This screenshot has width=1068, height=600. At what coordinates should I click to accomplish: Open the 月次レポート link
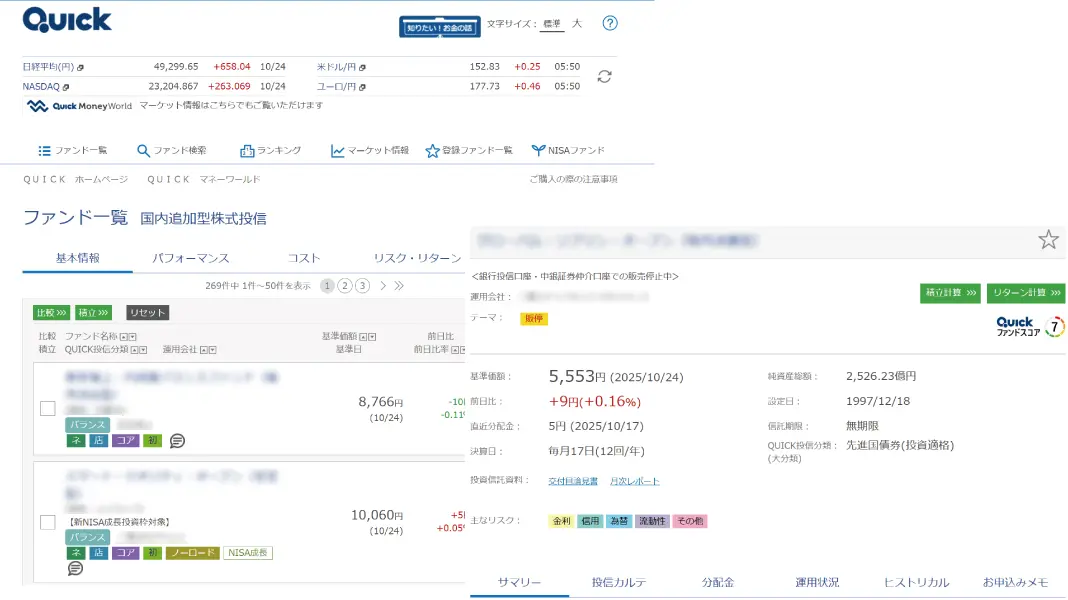pos(634,481)
